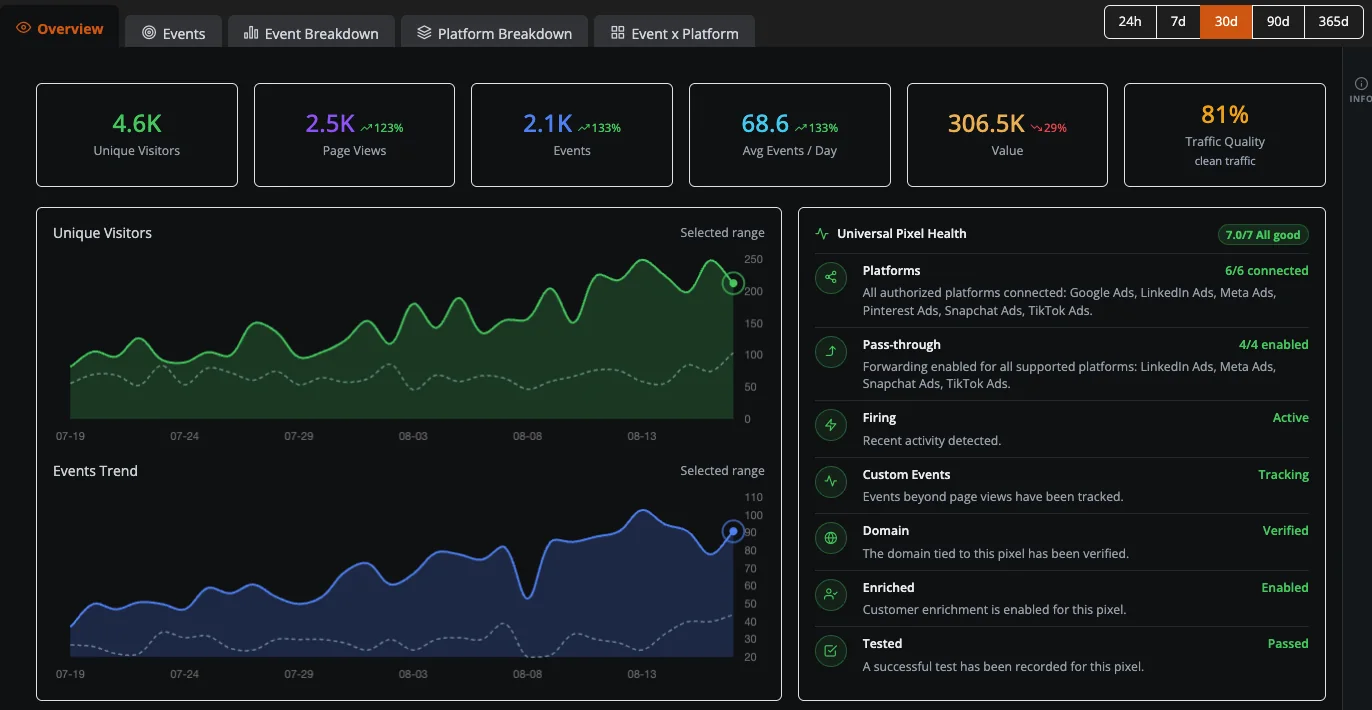This screenshot has width=1372, height=710.
Task: Click the Tracking status text
Action: click(x=1283, y=475)
